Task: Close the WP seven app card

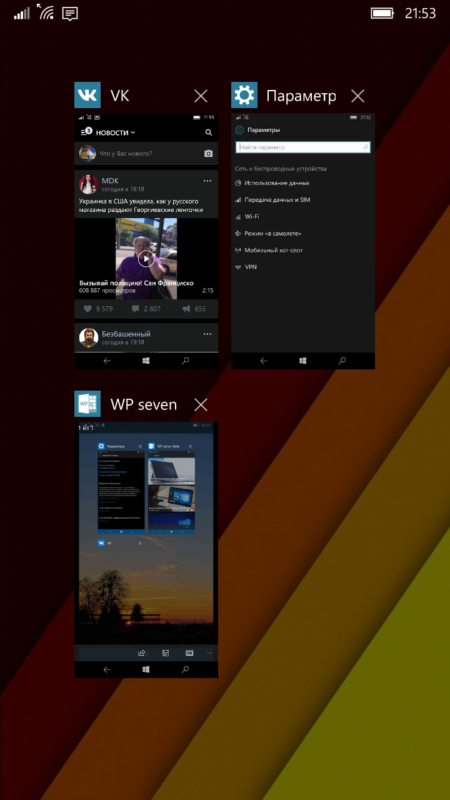Action: click(201, 405)
